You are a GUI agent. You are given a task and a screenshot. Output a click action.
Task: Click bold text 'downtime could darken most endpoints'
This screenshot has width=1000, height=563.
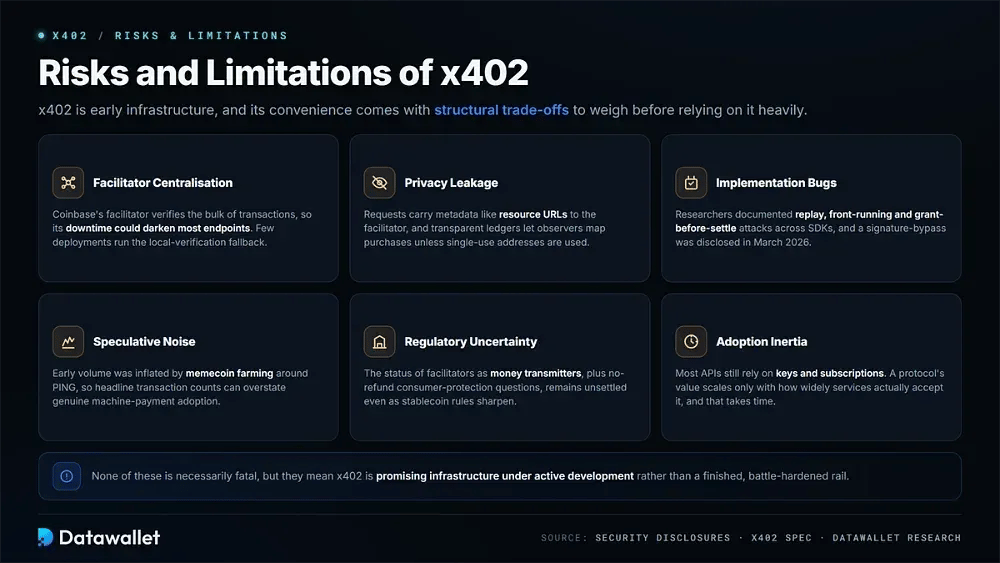pyautogui.click(x=158, y=228)
